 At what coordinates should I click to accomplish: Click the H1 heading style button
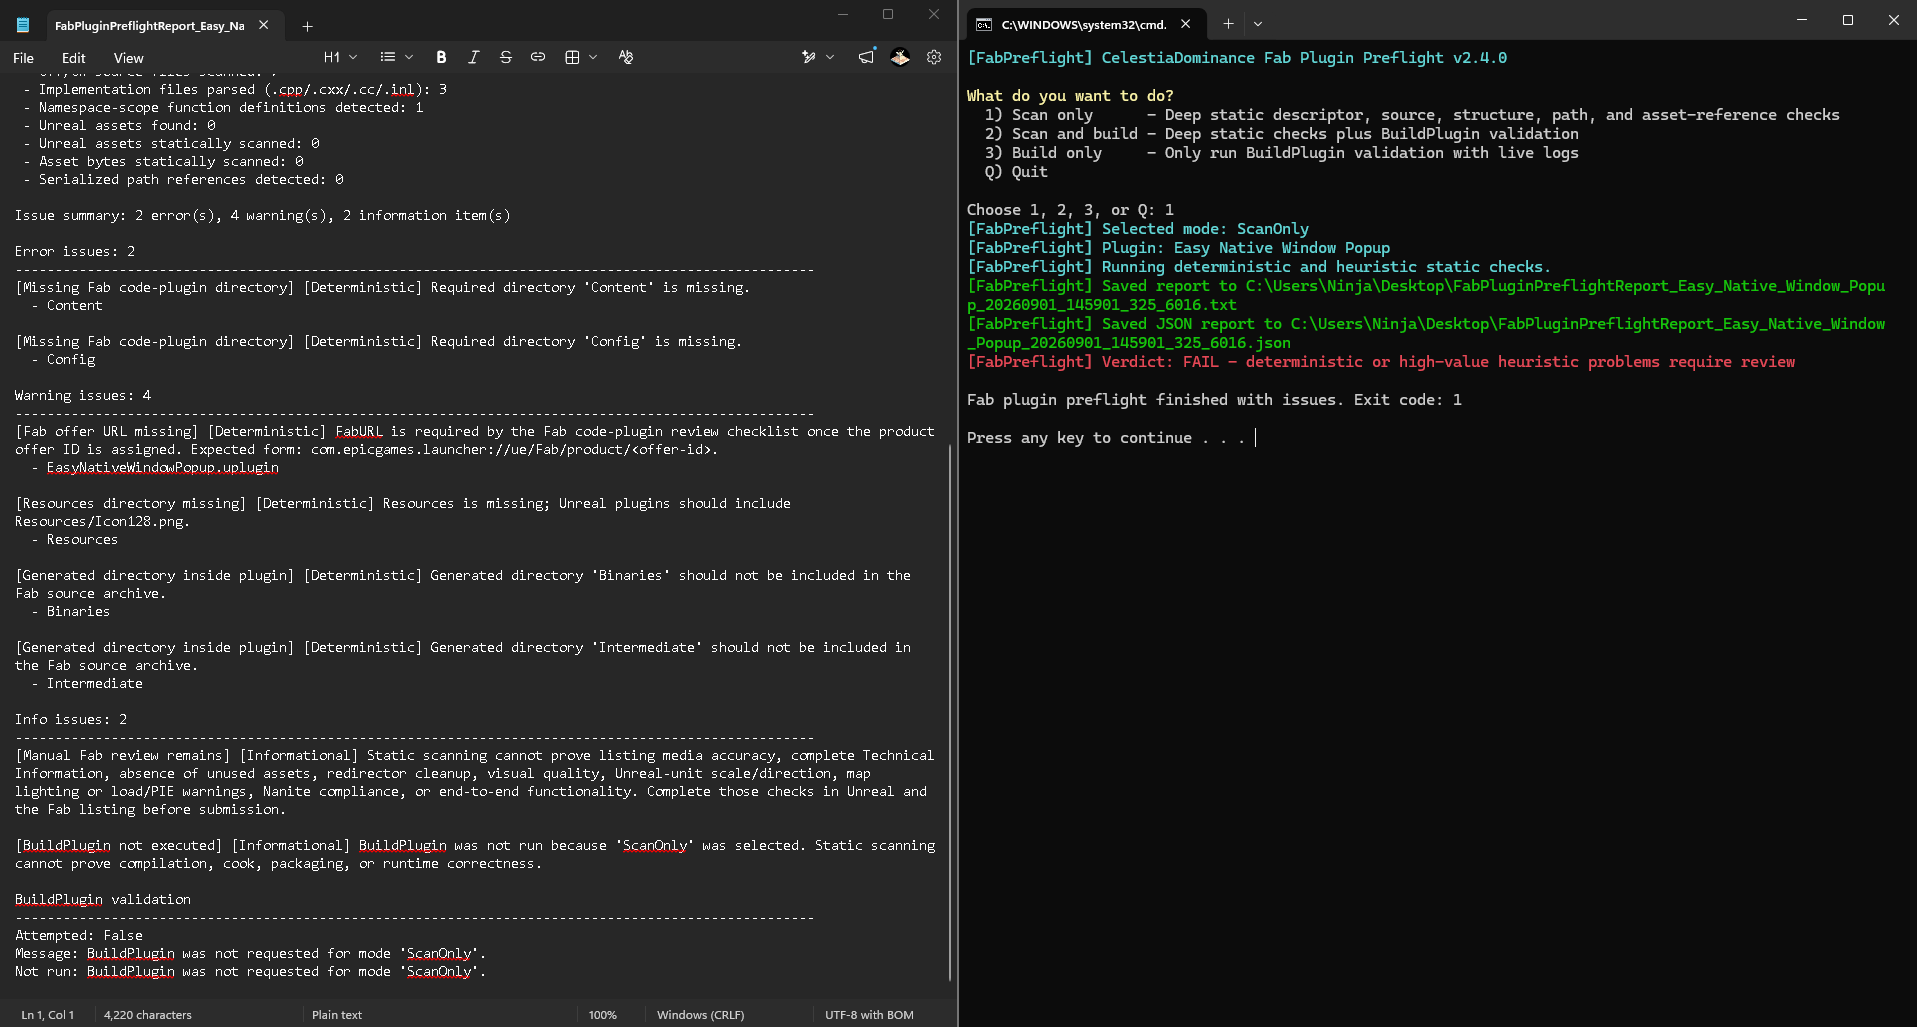click(x=332, y=57)
